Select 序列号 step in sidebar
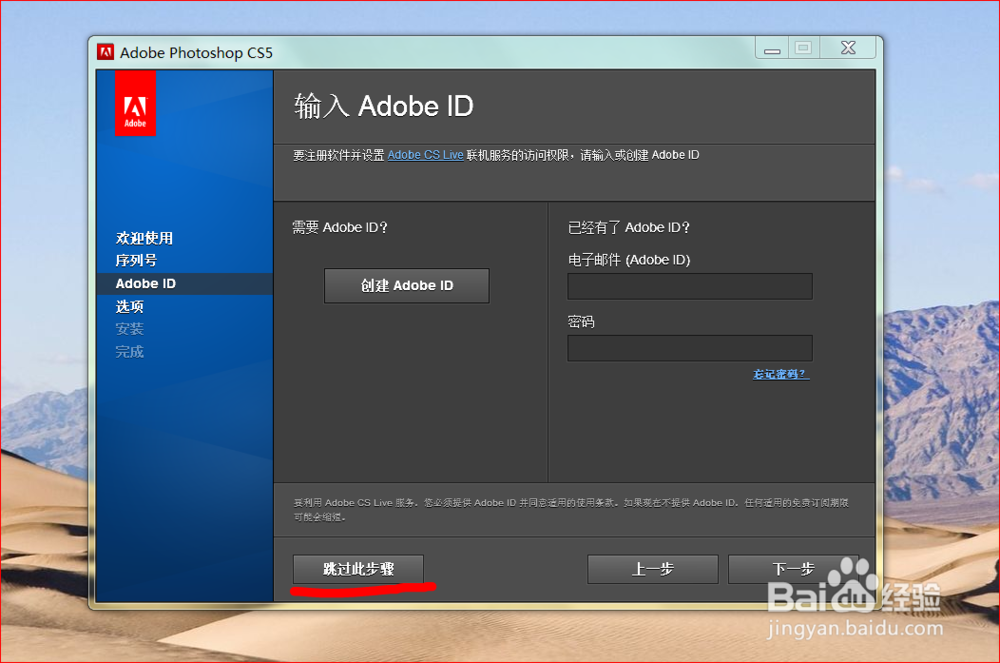The width and height of the screenshot is (1000, 663). pyautogui.click(x=136, y=261)
